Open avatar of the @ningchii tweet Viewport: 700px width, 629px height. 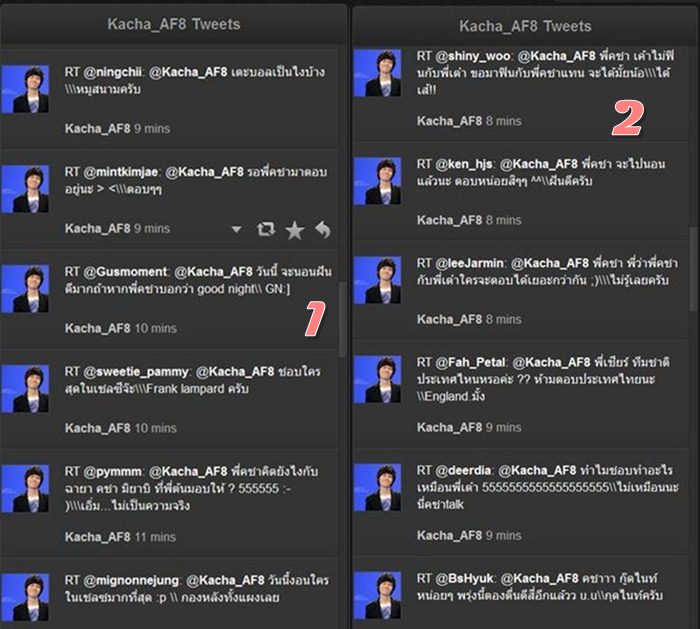coord(25,89)
